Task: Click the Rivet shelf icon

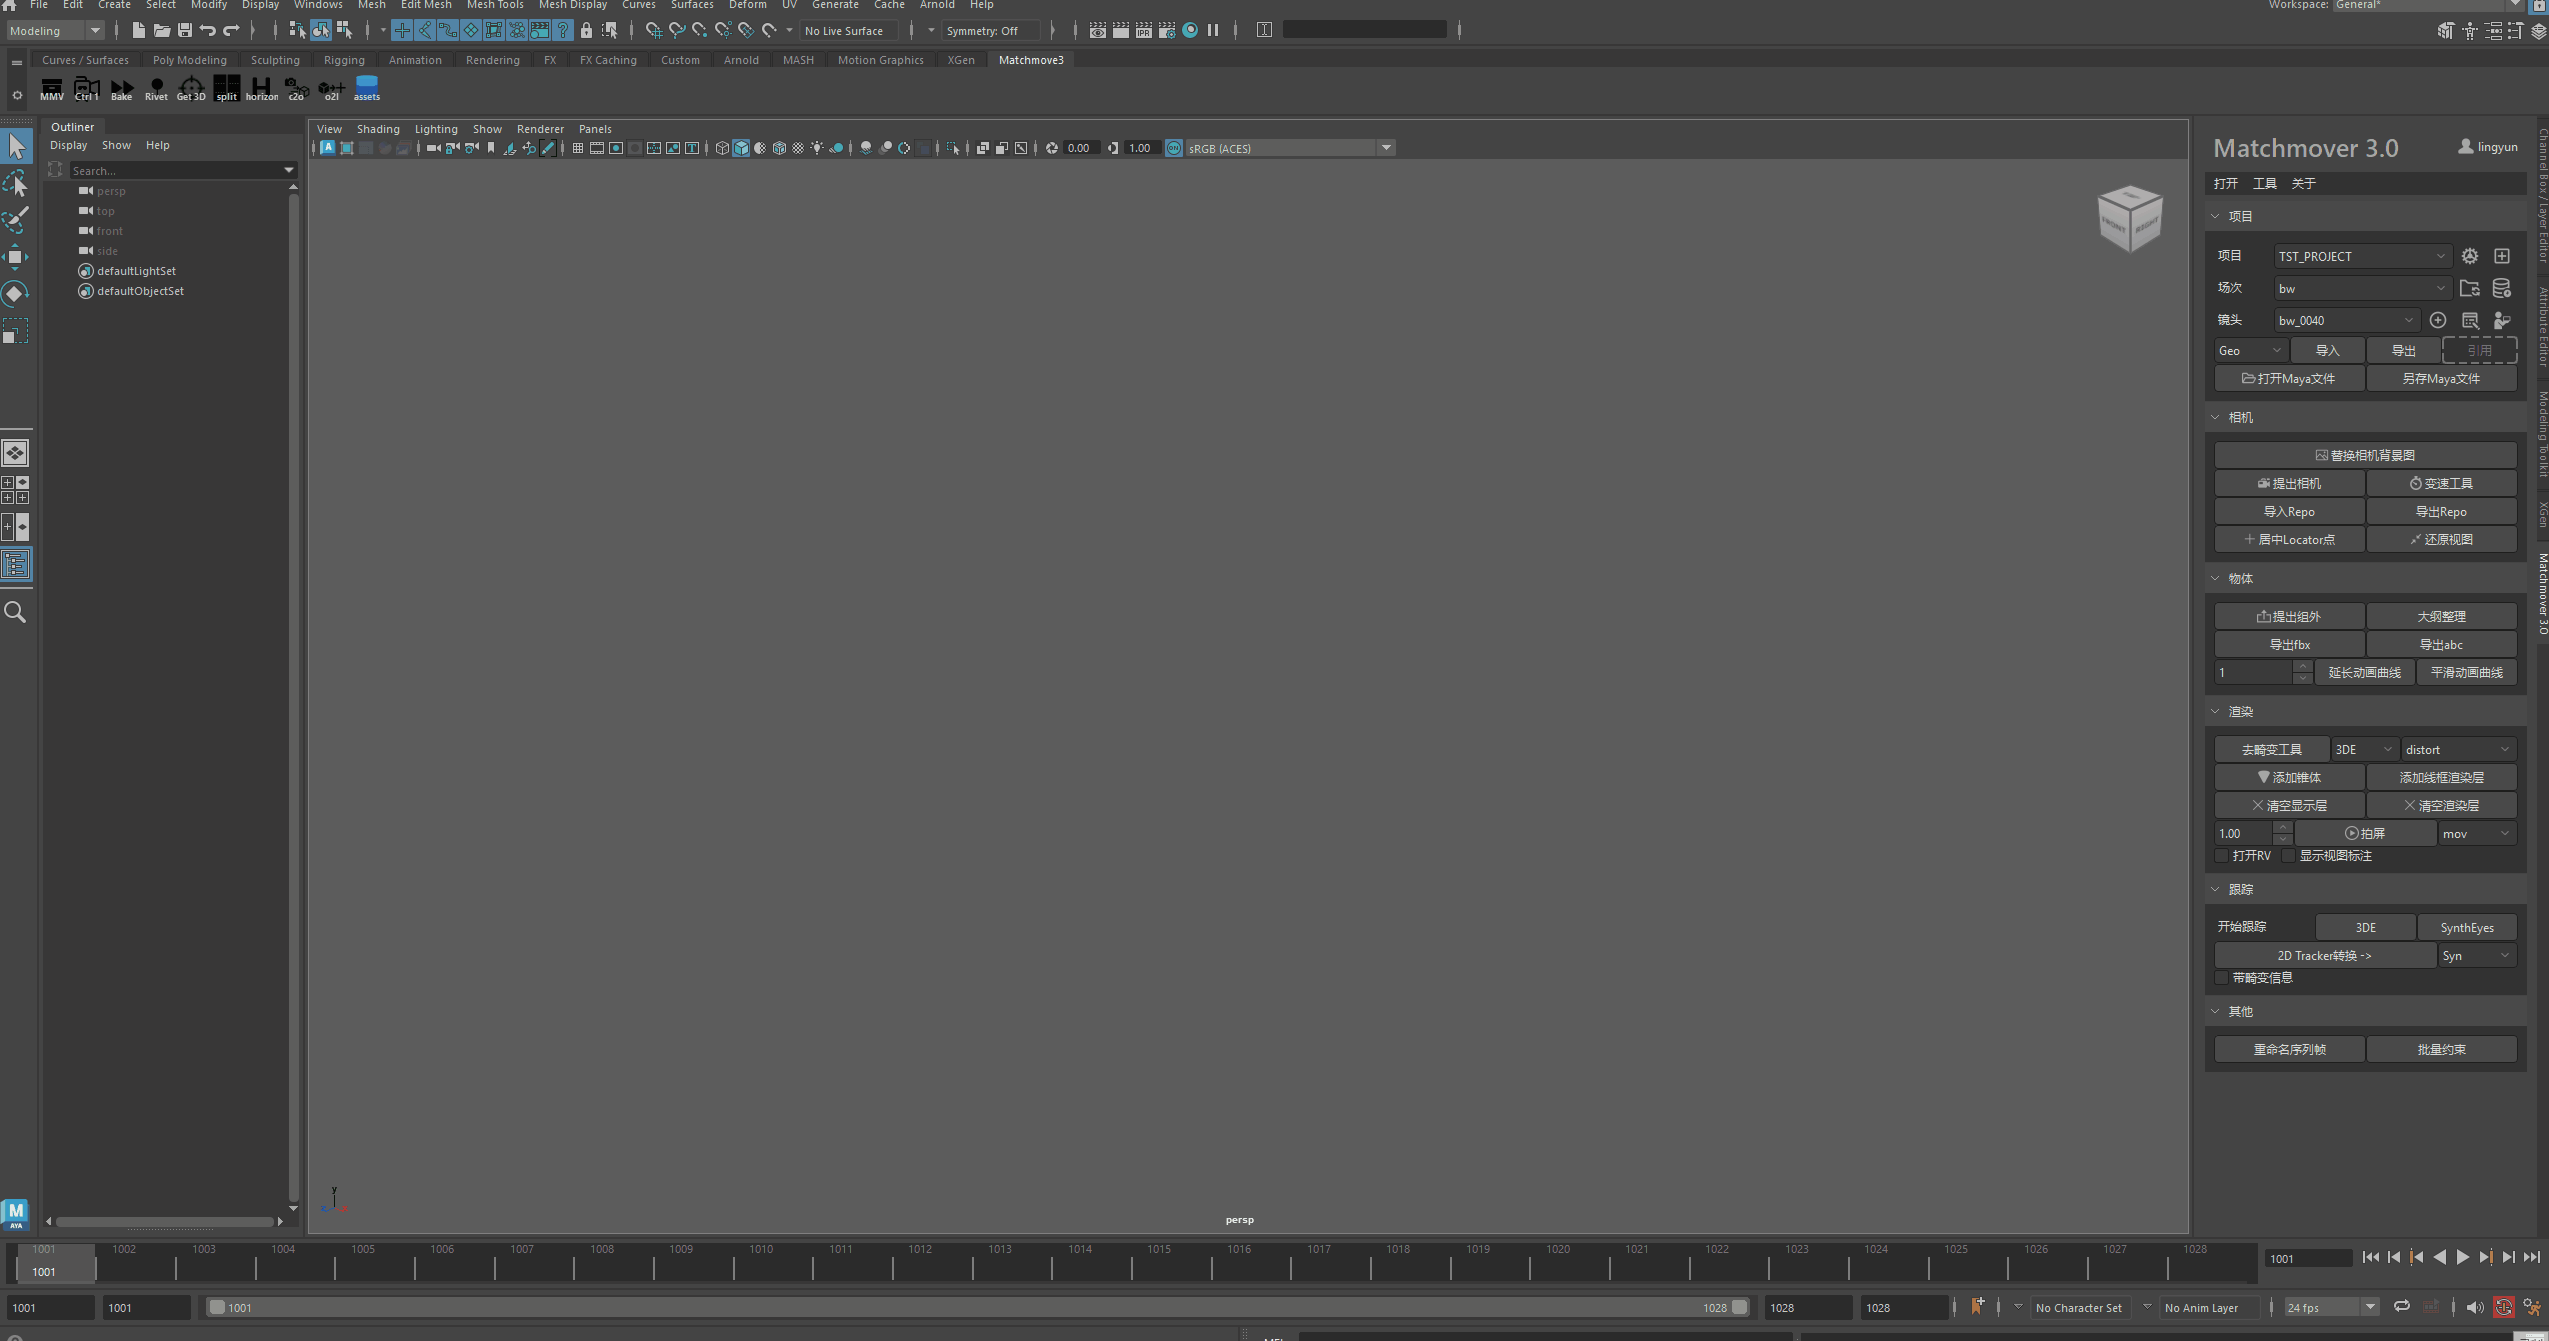Action: 156,88
